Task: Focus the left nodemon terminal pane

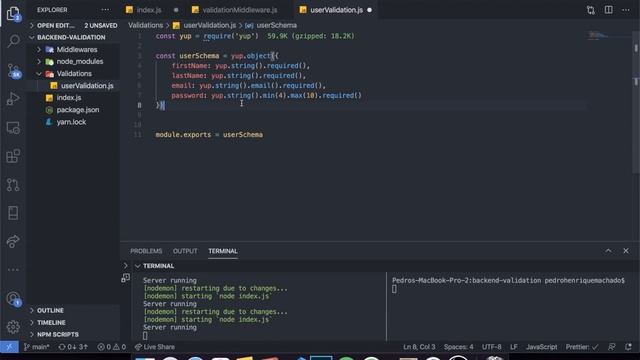Action: point(259,306)
